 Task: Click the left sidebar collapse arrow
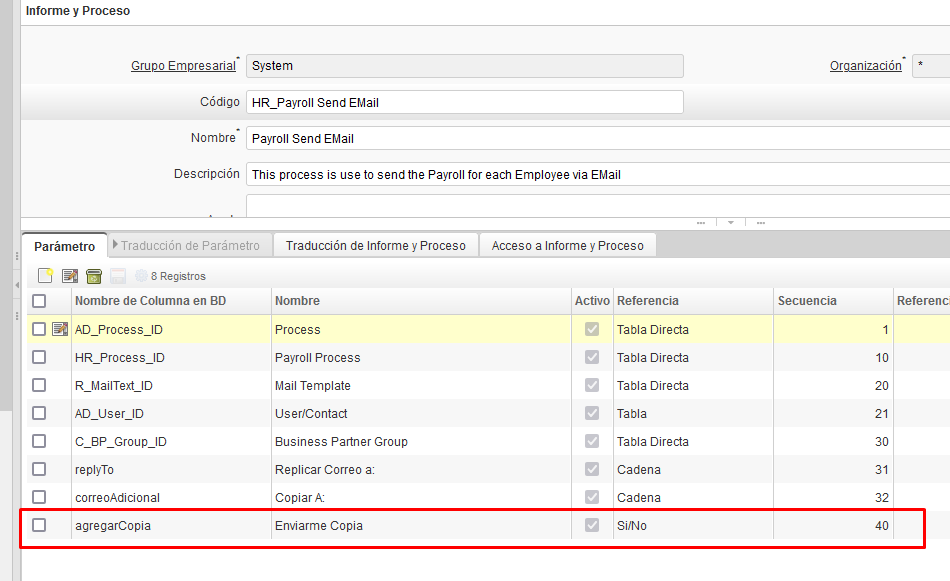click(x=17, y=286)
